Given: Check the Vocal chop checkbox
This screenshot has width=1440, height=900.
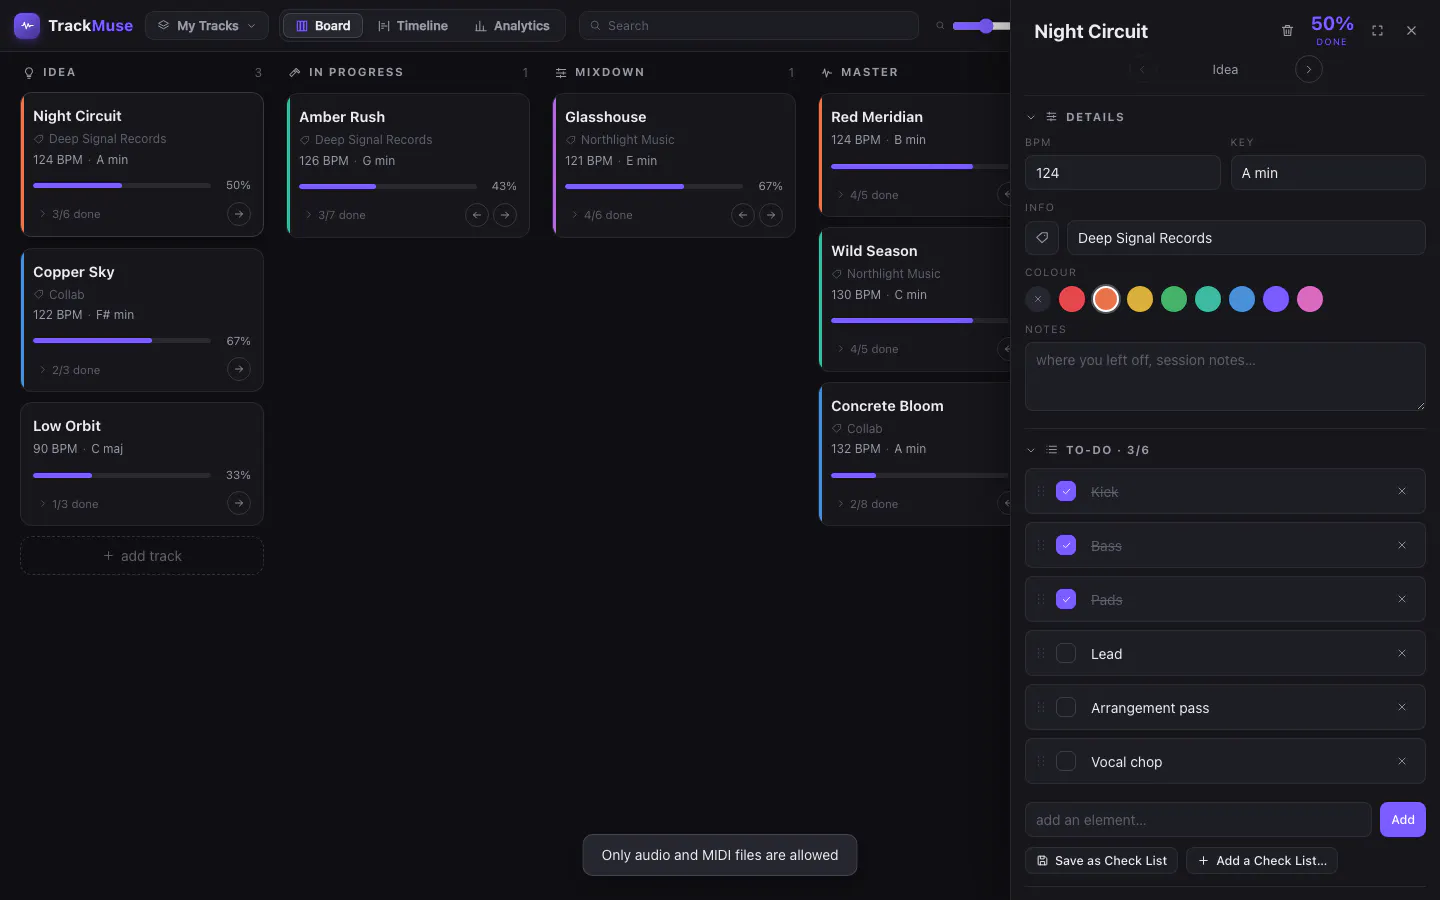Looking at the screenshot, I should 1066,761.
